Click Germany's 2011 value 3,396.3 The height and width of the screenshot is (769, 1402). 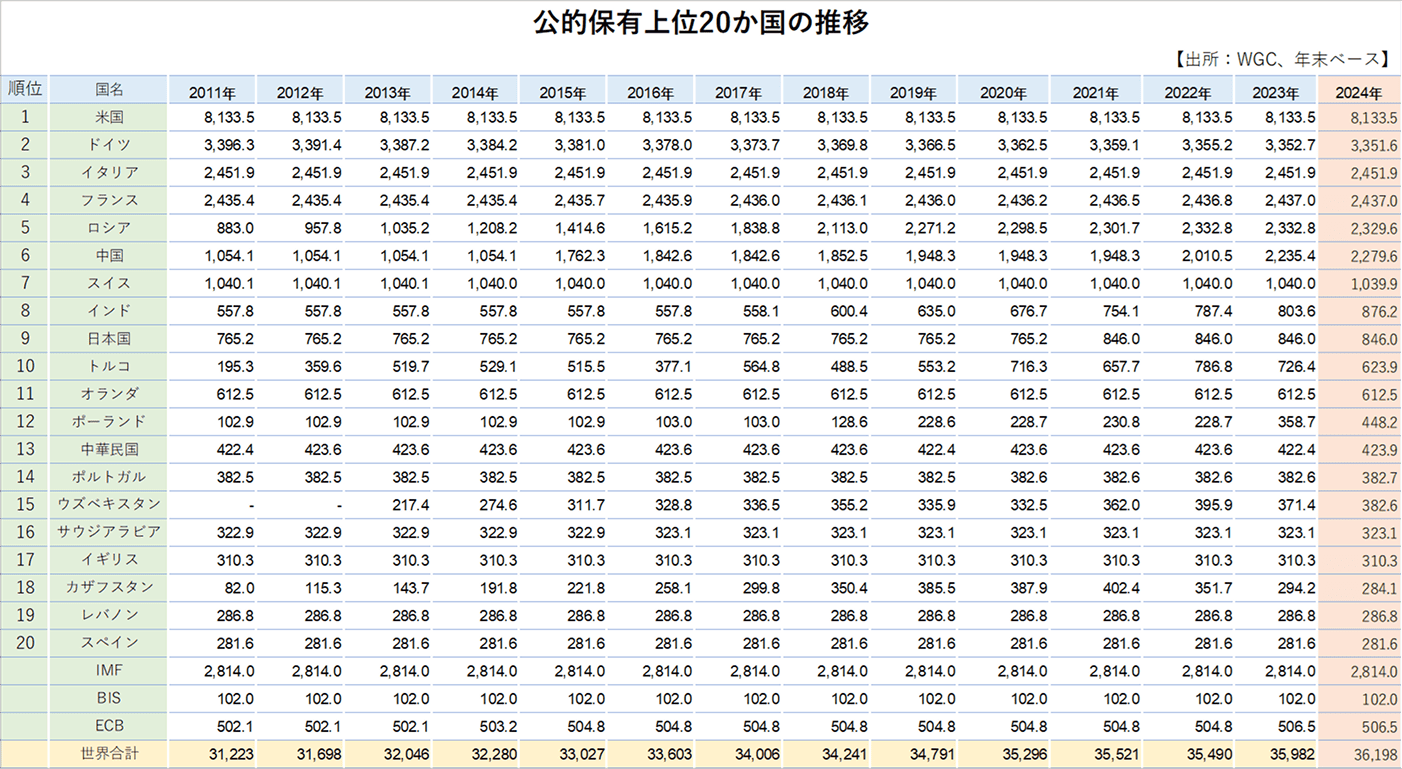pos(229,145)
